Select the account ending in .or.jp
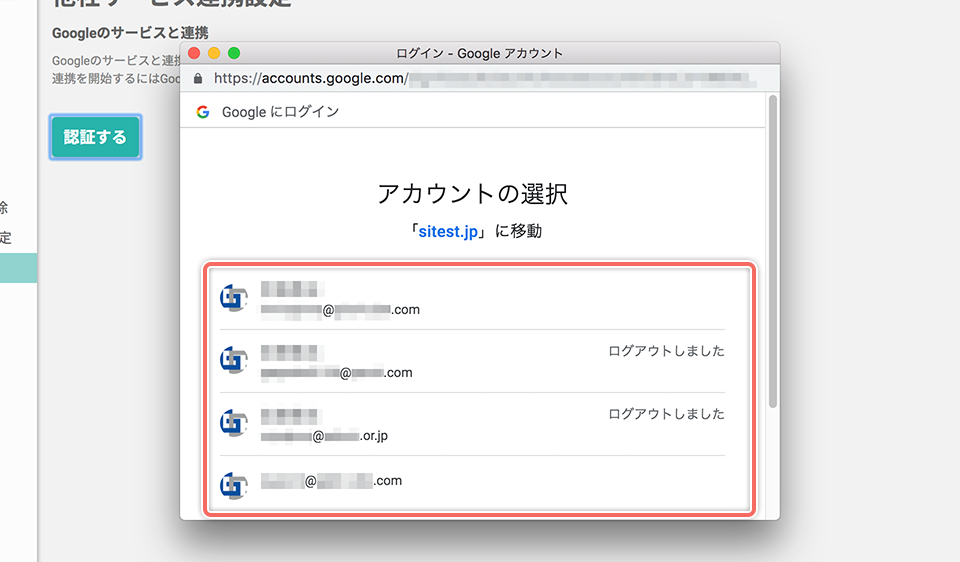The height and width of the screenshot is (562, 960). click(x=472, y=424)
